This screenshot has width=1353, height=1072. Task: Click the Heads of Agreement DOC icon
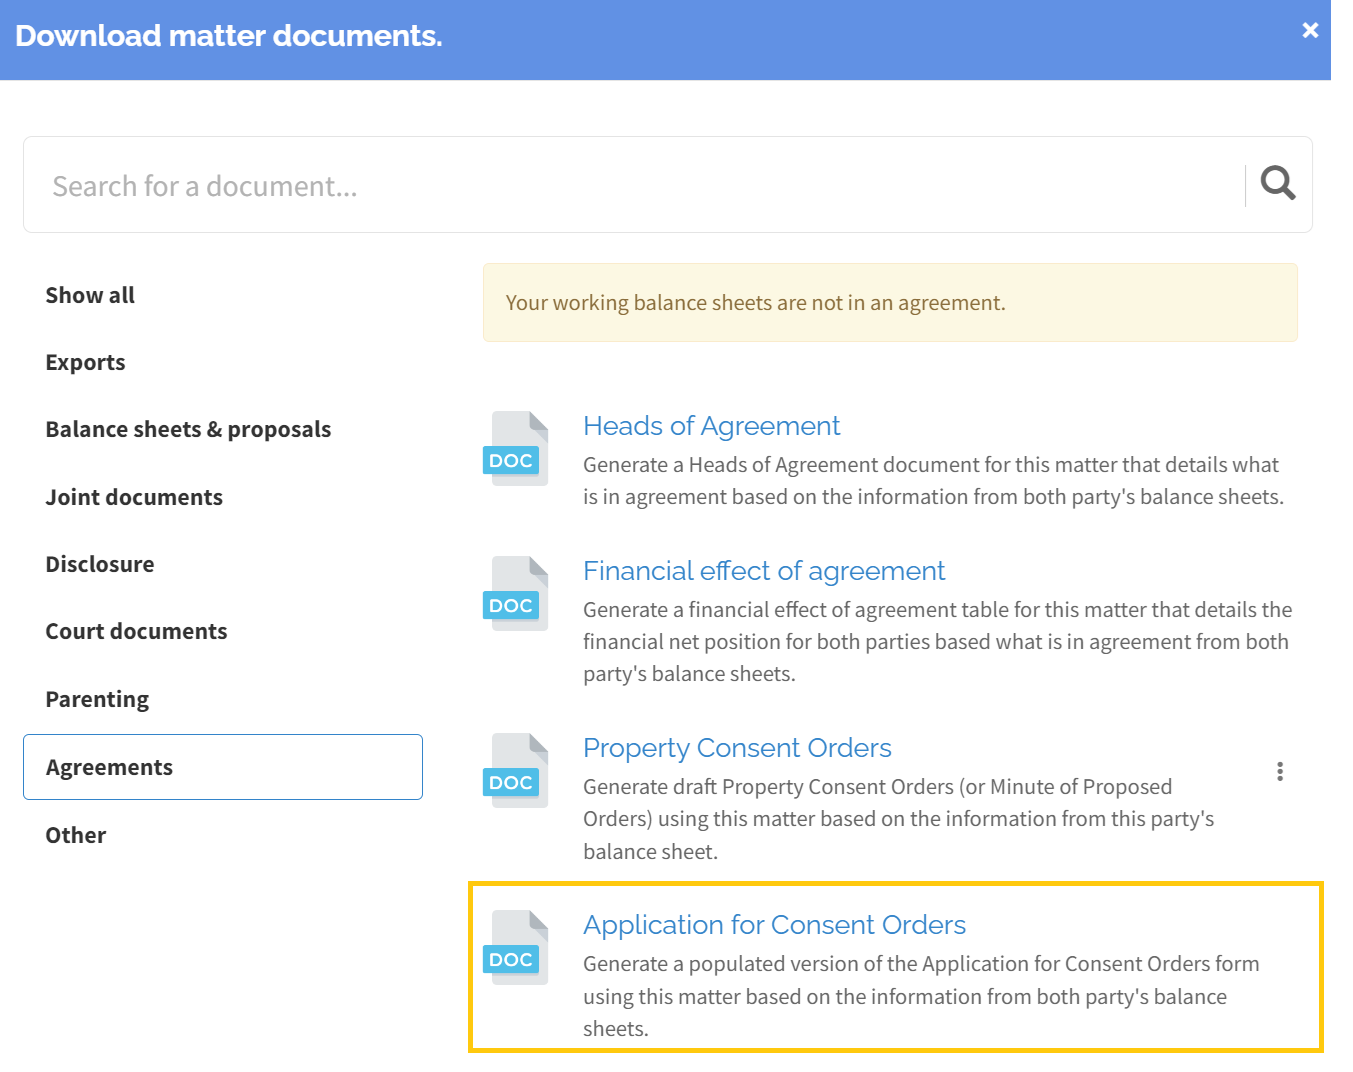tap(516, 449)
